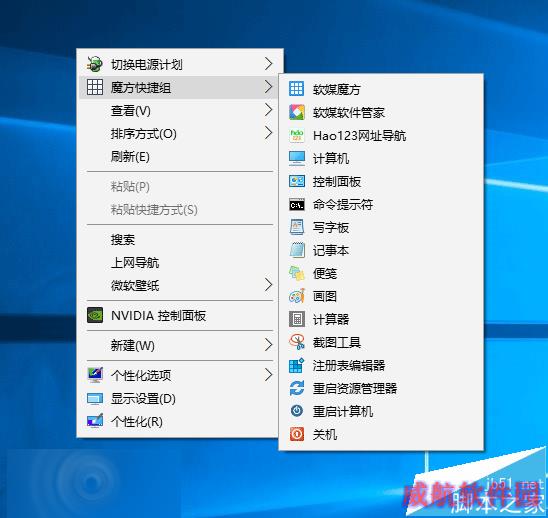548x518 pixels.
Task: Expand the 新建(W) submenu arrow
Action: click(x=268, y=345)
